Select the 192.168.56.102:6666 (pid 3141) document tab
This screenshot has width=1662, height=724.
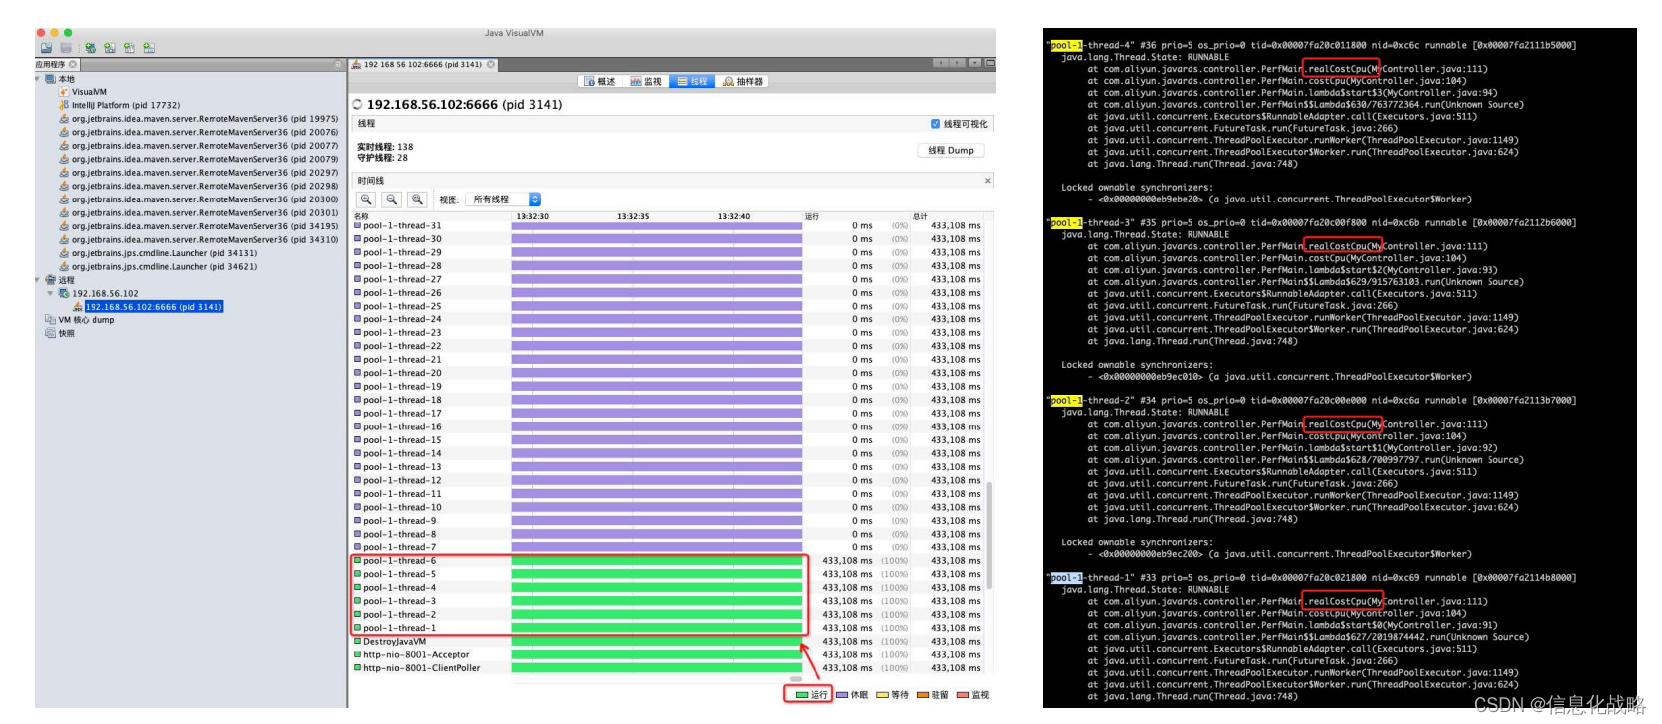pos(423,64)
